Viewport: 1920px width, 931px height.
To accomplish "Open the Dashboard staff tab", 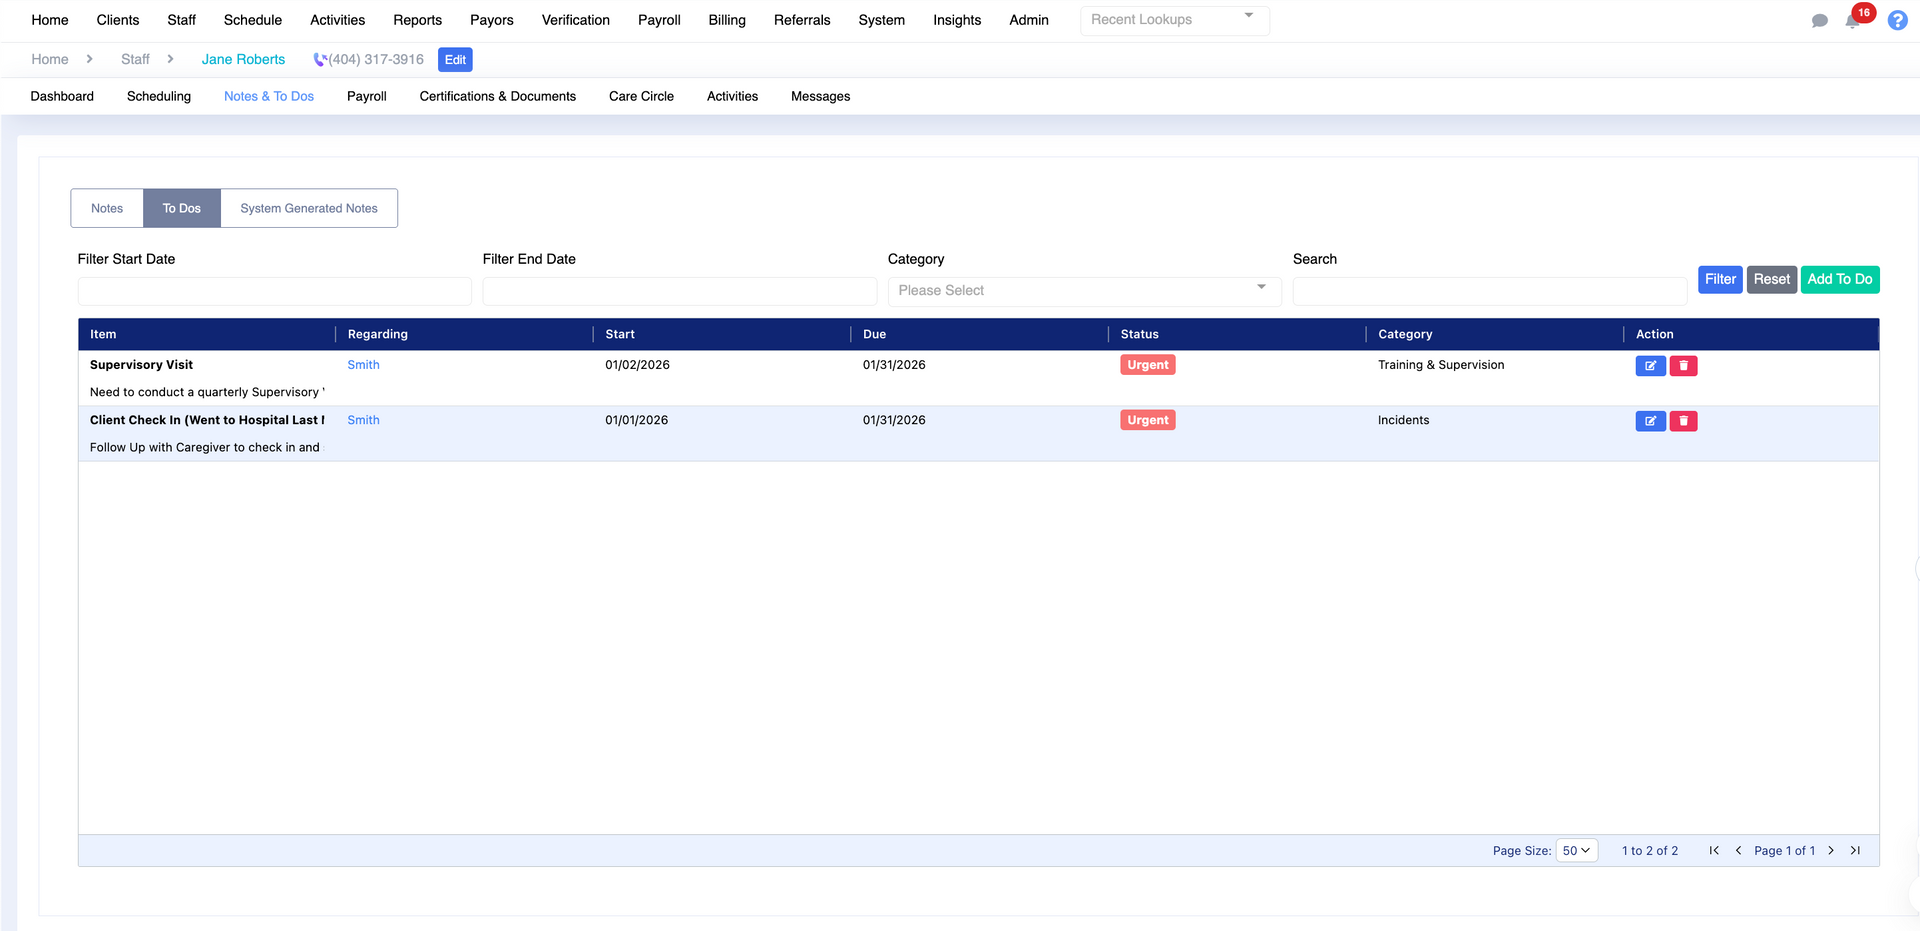I will 62,96.
